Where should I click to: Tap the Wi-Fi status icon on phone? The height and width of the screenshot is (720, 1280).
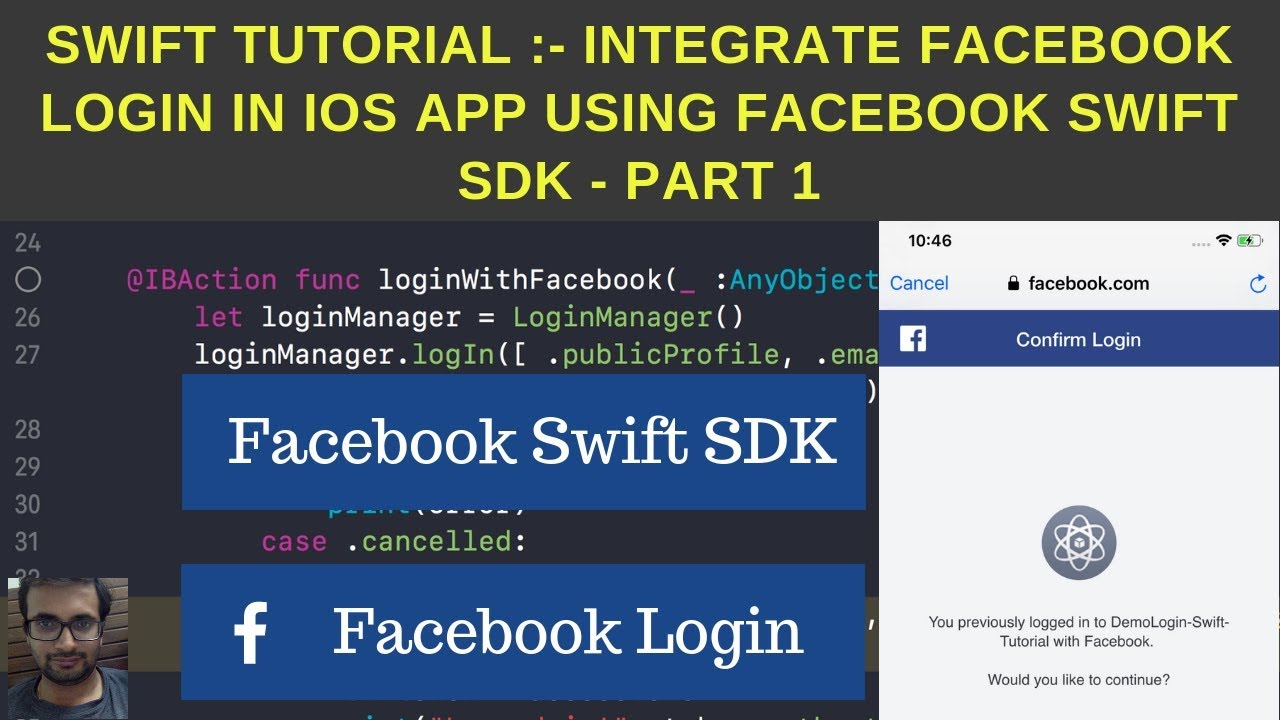1223,241
